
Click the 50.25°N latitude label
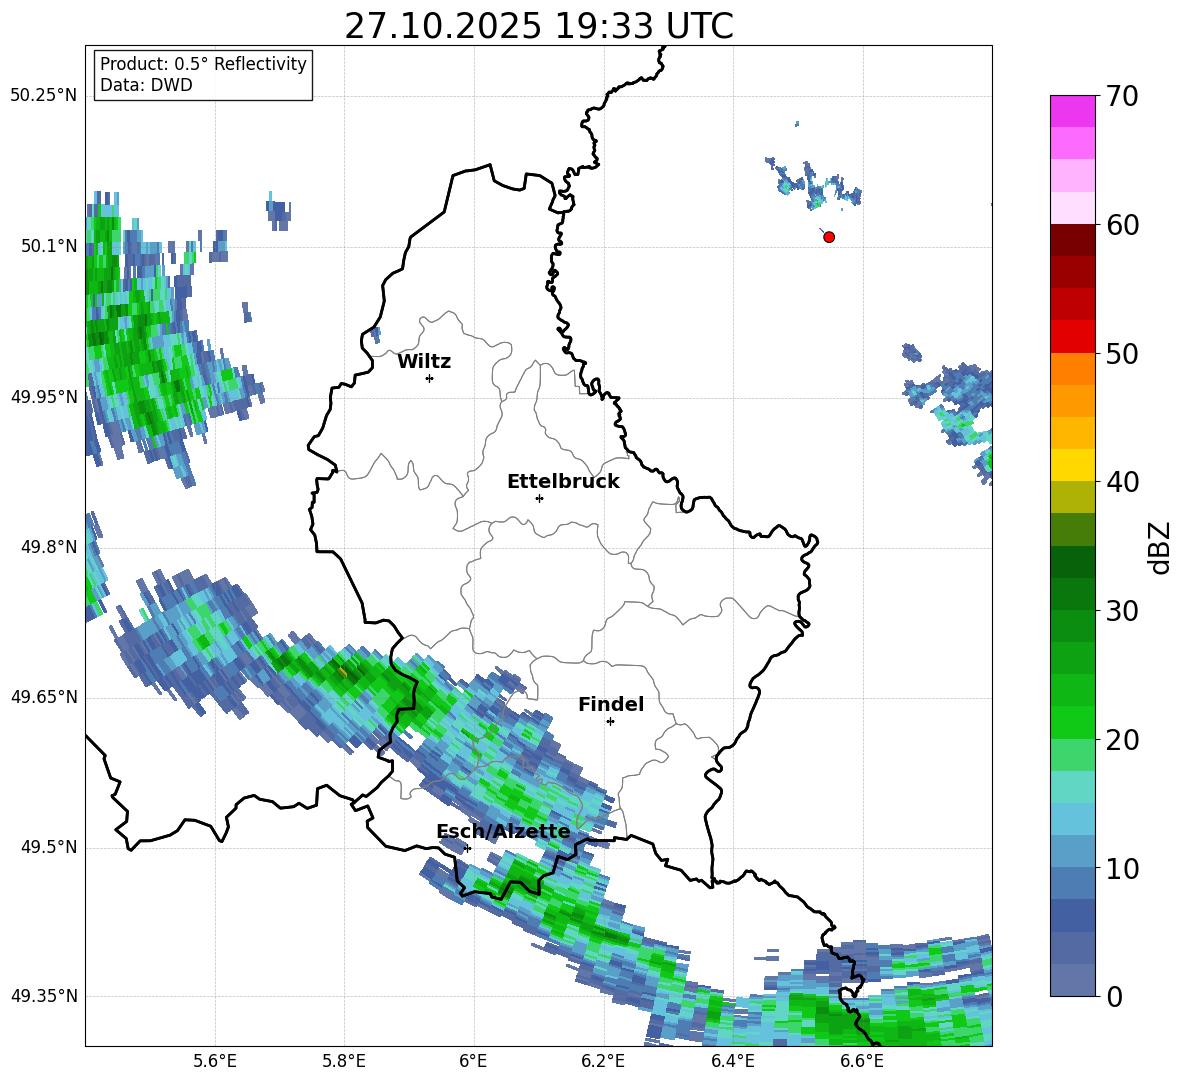(x=44, y=96)
